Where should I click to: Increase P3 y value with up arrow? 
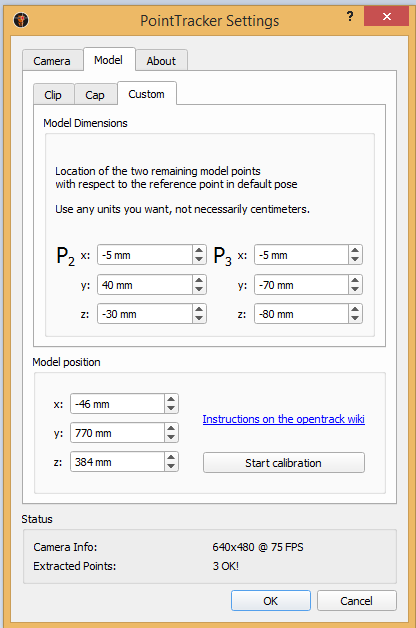click(x=355, y=280)
